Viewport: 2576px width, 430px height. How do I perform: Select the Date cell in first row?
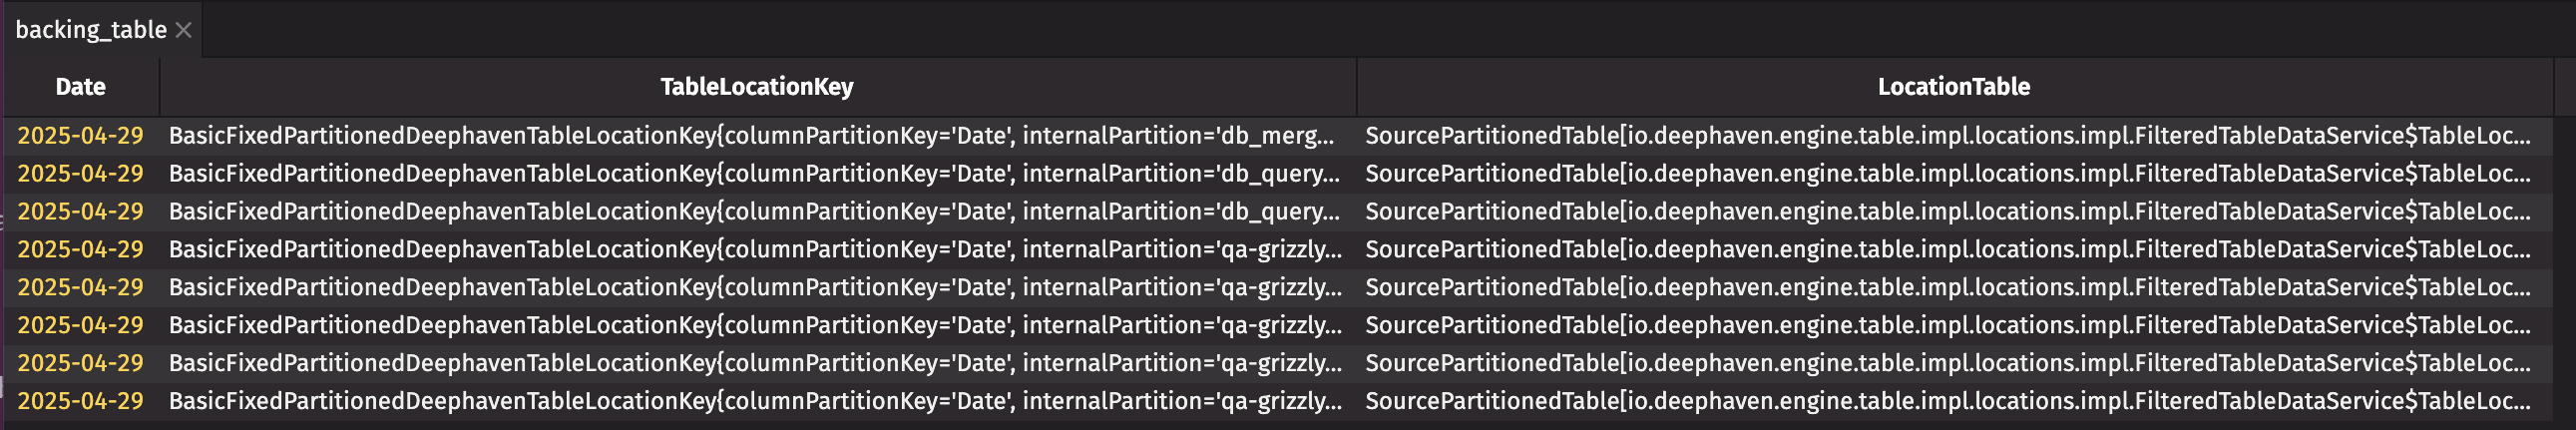80,136
